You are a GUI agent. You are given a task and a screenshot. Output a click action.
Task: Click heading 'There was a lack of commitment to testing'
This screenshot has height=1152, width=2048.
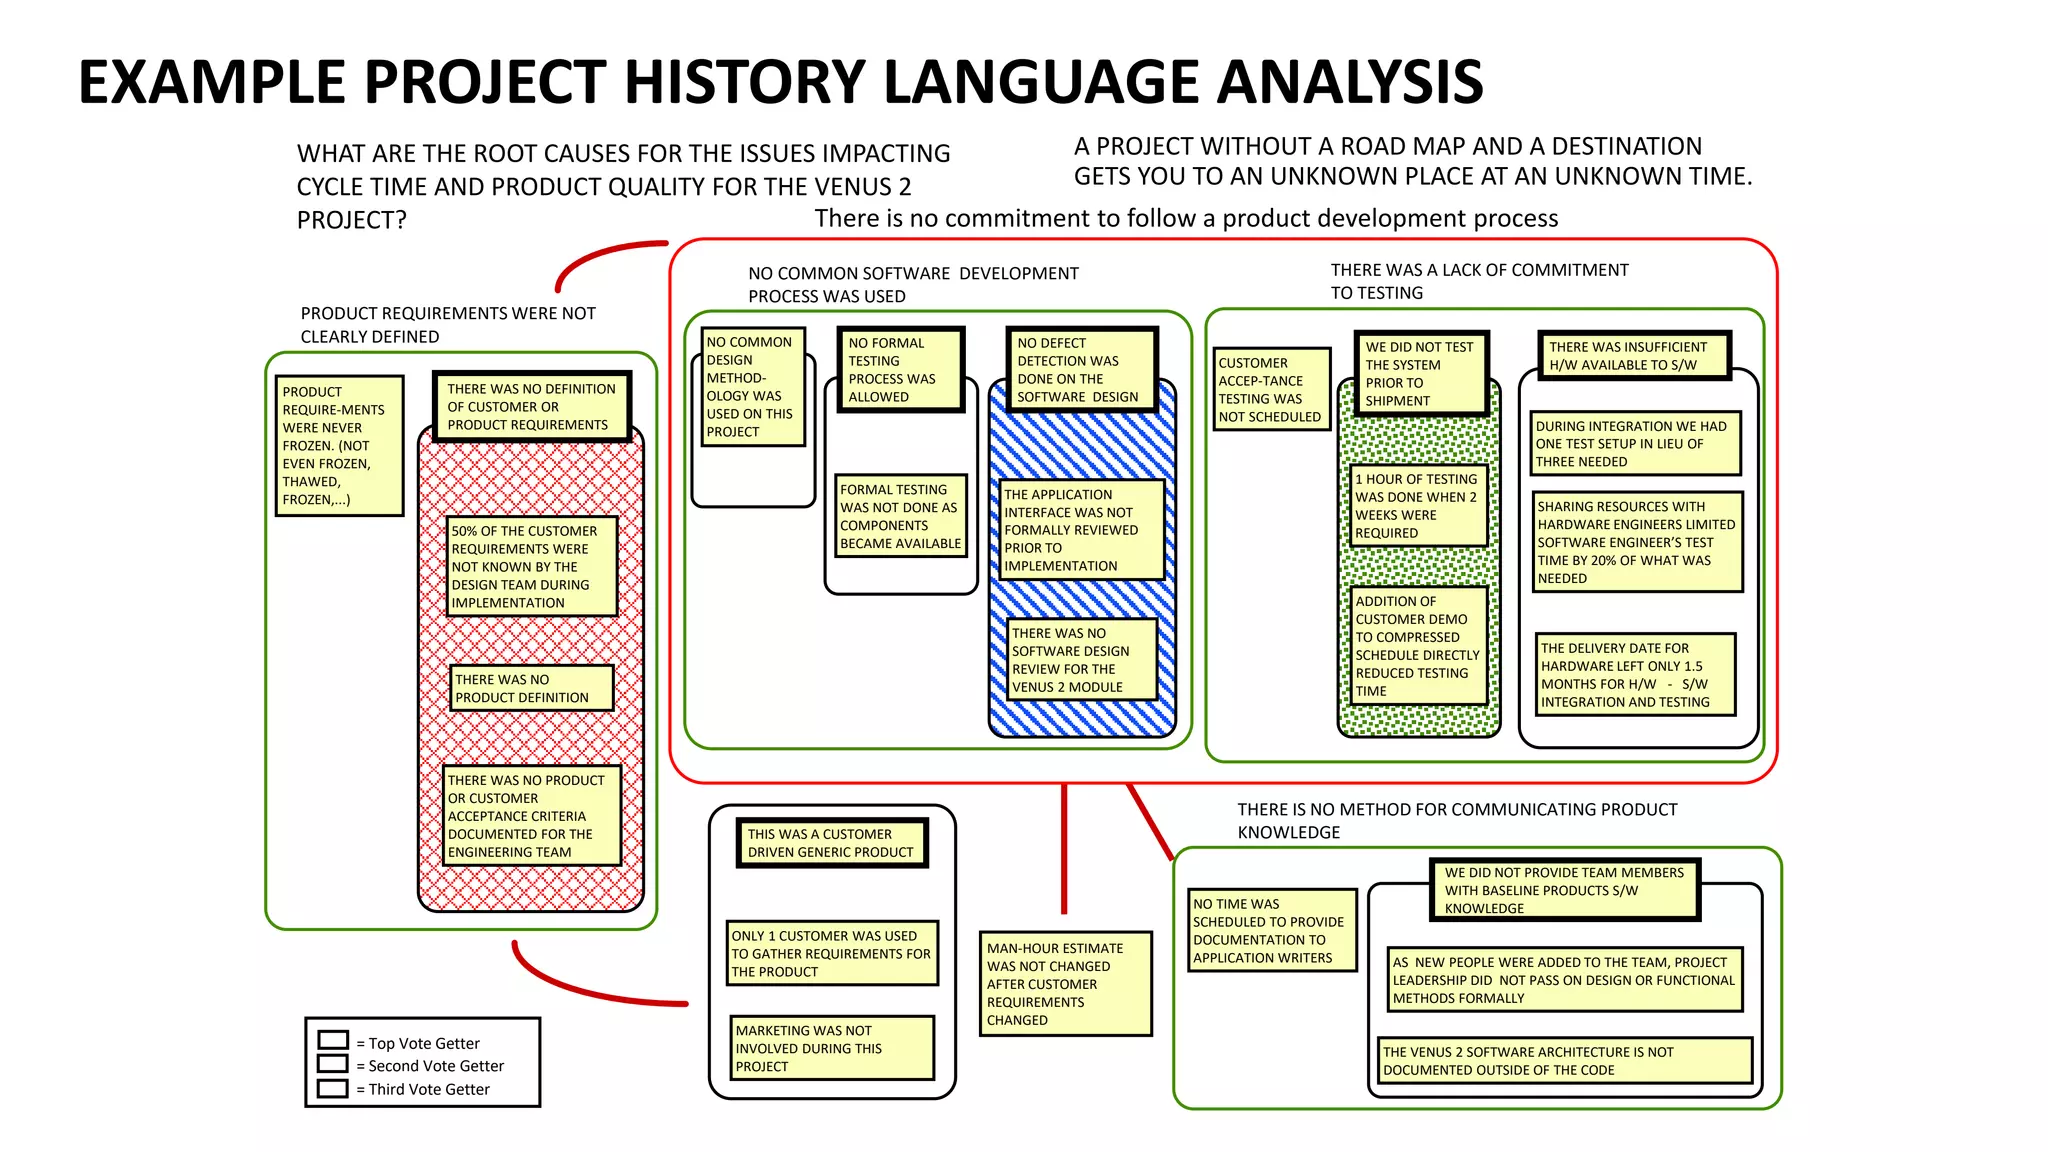[1479, 281]
